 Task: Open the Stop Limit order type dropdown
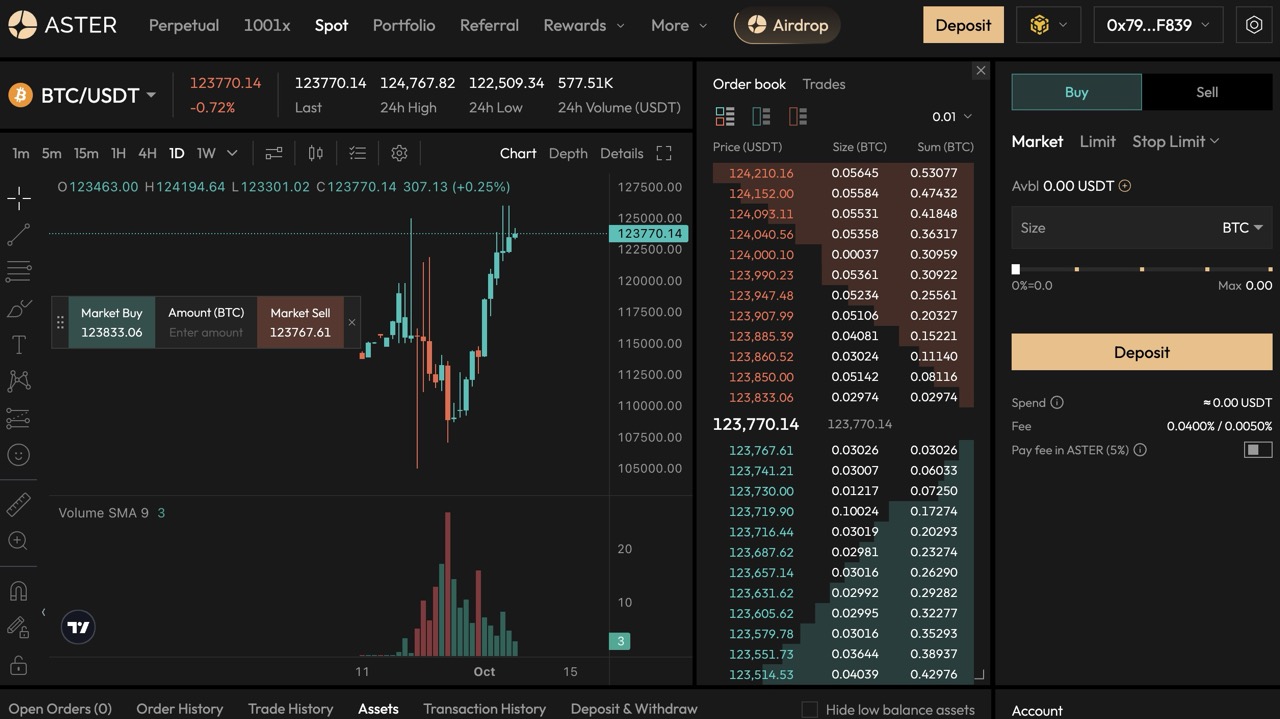(x=1175, y=142)
